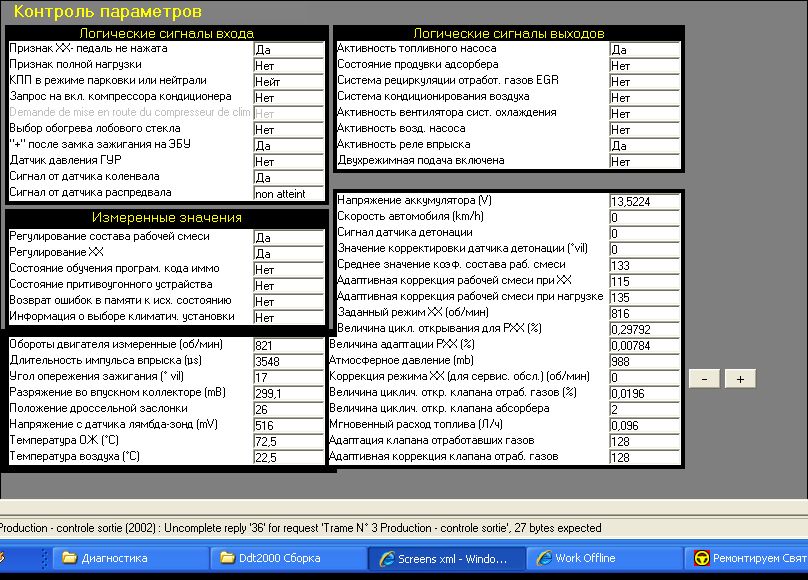
Task: Select mixture coefficient mean value 133
Action: 644,266
